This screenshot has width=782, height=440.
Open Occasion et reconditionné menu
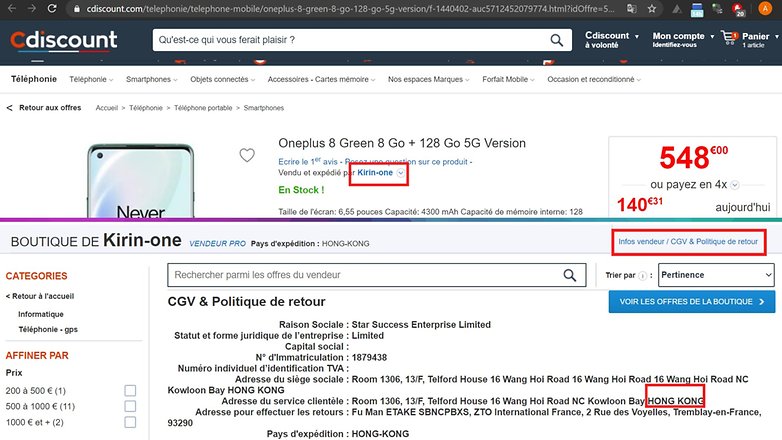coord(593,79)
